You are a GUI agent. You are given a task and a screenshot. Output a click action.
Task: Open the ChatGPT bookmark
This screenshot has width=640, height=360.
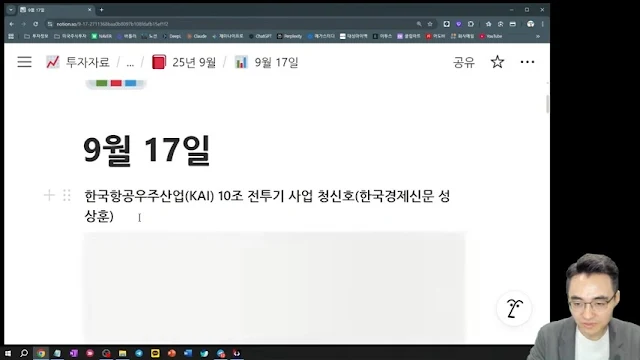pos(260,36)
